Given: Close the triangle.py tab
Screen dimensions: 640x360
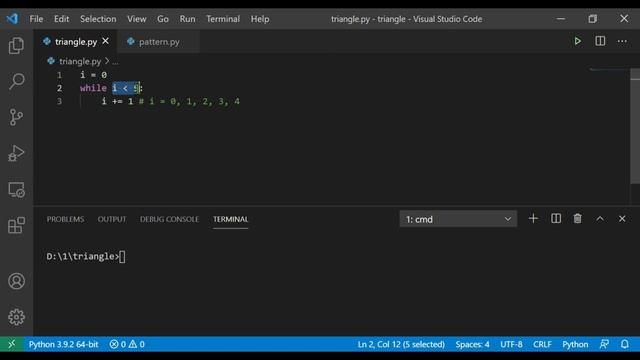Looking at the screenshot, I should [x=106, y=41].
